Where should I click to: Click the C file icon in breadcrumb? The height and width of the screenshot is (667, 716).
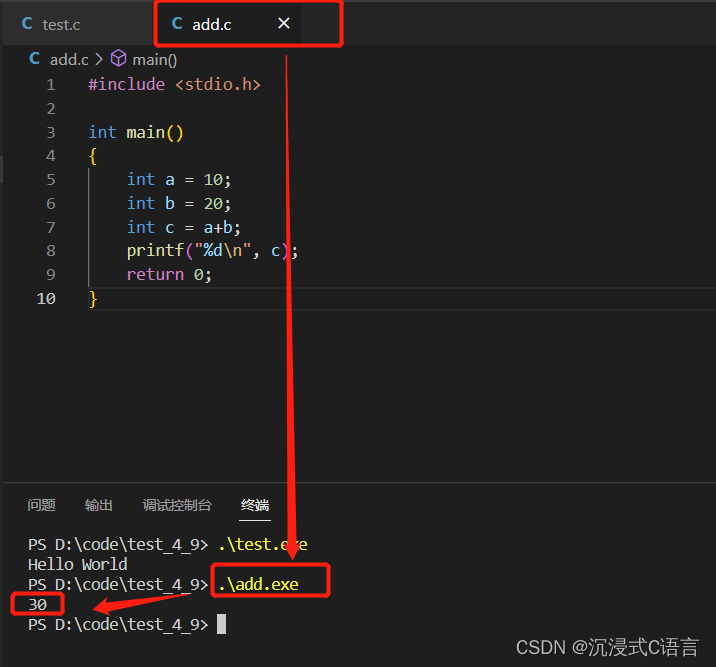(x=34, y=59)
